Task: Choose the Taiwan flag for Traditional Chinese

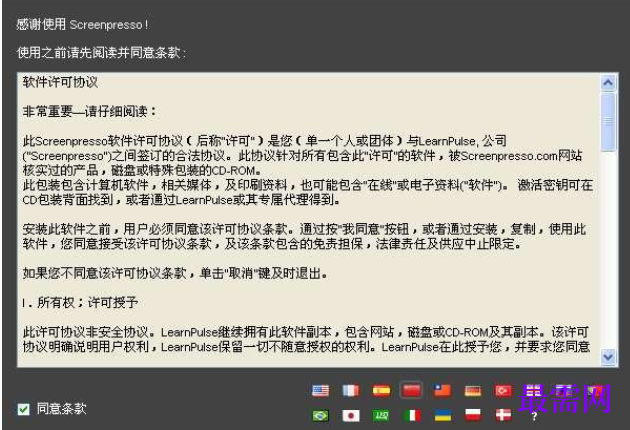Action: coord(442,390)
